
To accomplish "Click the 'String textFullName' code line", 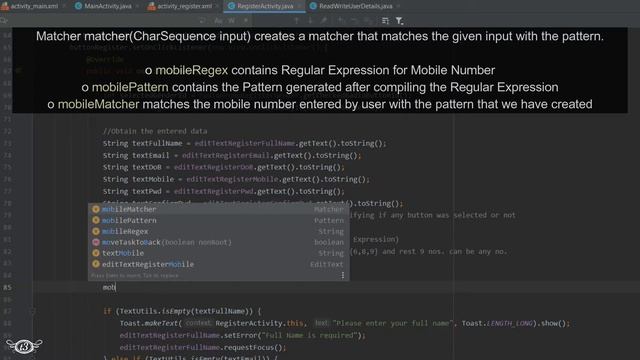I will (x=244, y=143).
